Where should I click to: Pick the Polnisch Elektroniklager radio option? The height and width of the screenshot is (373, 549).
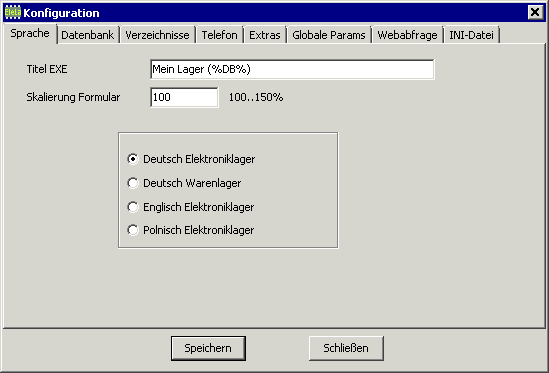pos(133,230)
